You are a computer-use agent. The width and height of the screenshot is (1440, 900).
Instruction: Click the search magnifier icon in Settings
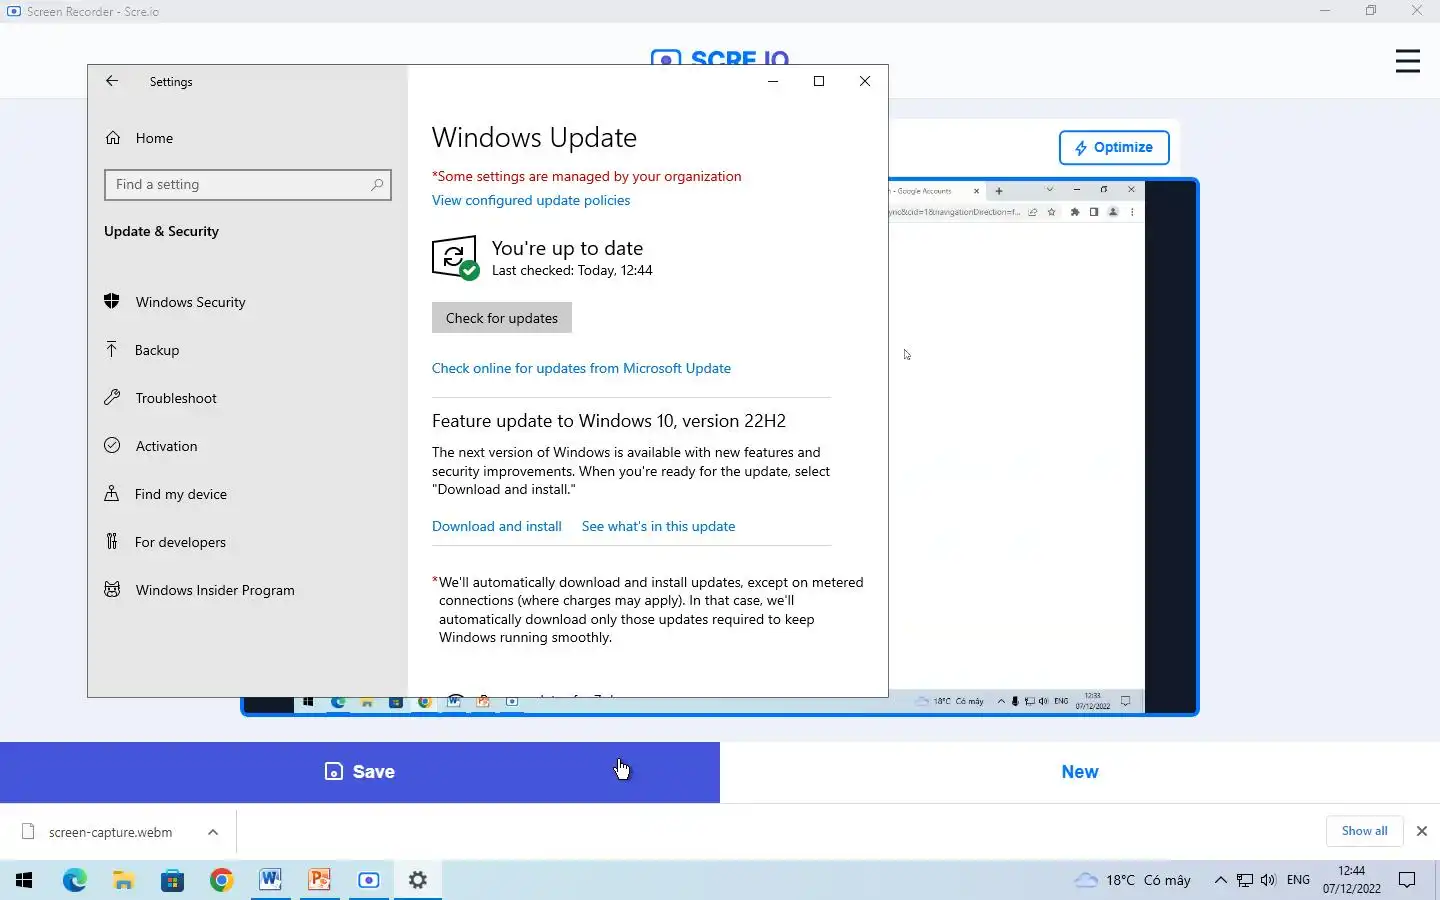(x=377, y=185)
